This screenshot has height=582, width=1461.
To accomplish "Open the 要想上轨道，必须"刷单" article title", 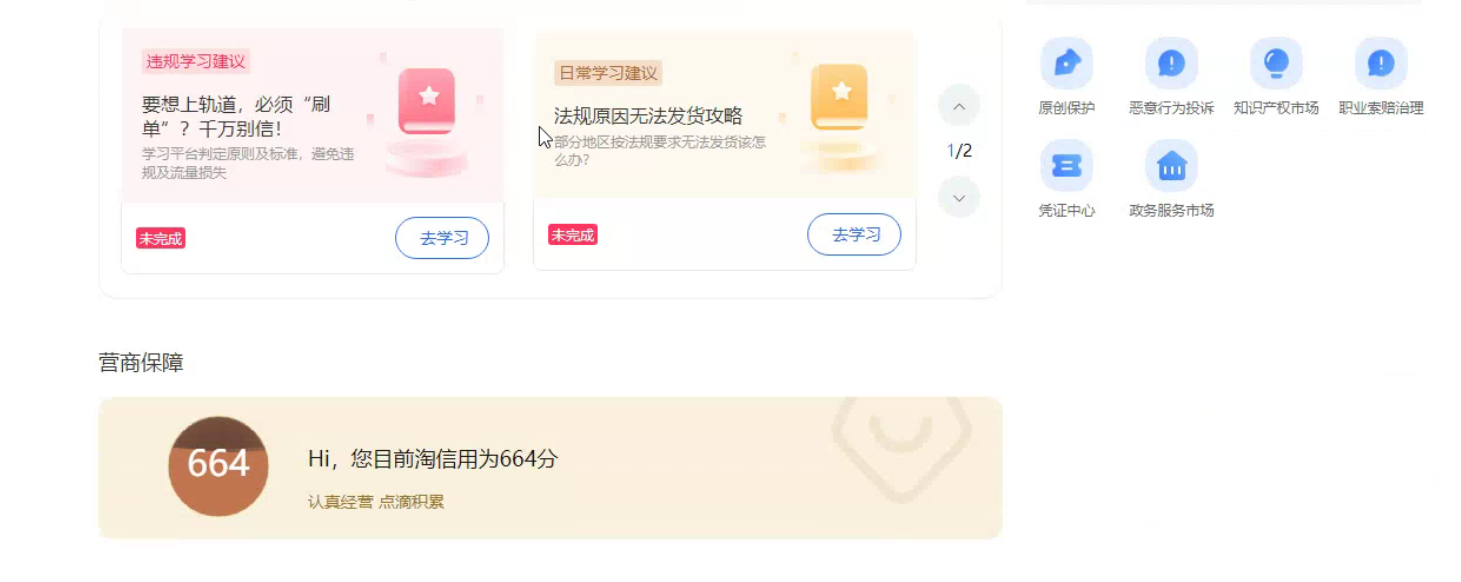I will pos(237,116).
